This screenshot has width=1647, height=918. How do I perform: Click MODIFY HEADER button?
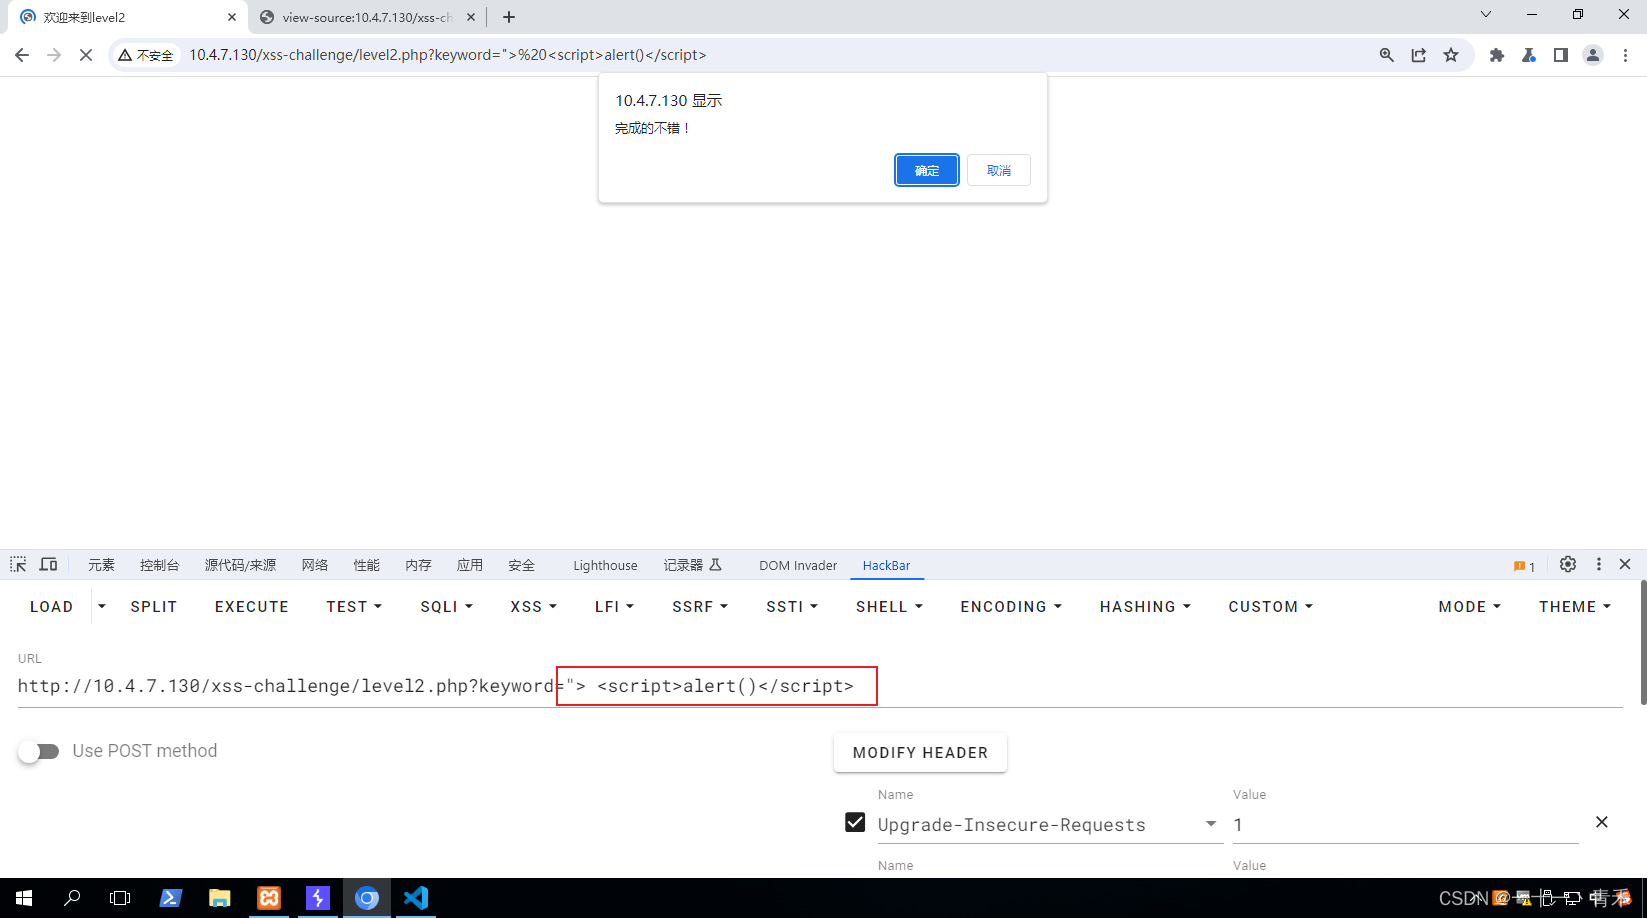920,753
